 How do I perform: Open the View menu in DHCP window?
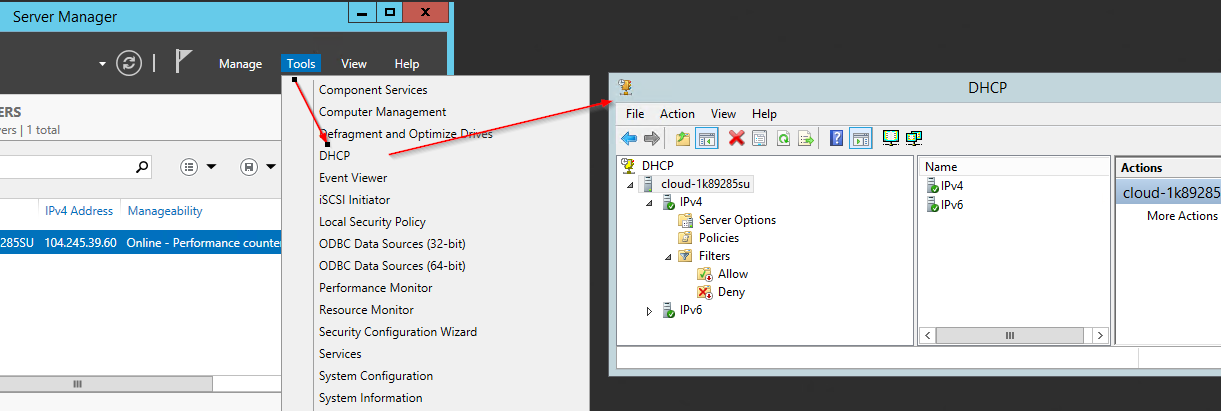723,114
